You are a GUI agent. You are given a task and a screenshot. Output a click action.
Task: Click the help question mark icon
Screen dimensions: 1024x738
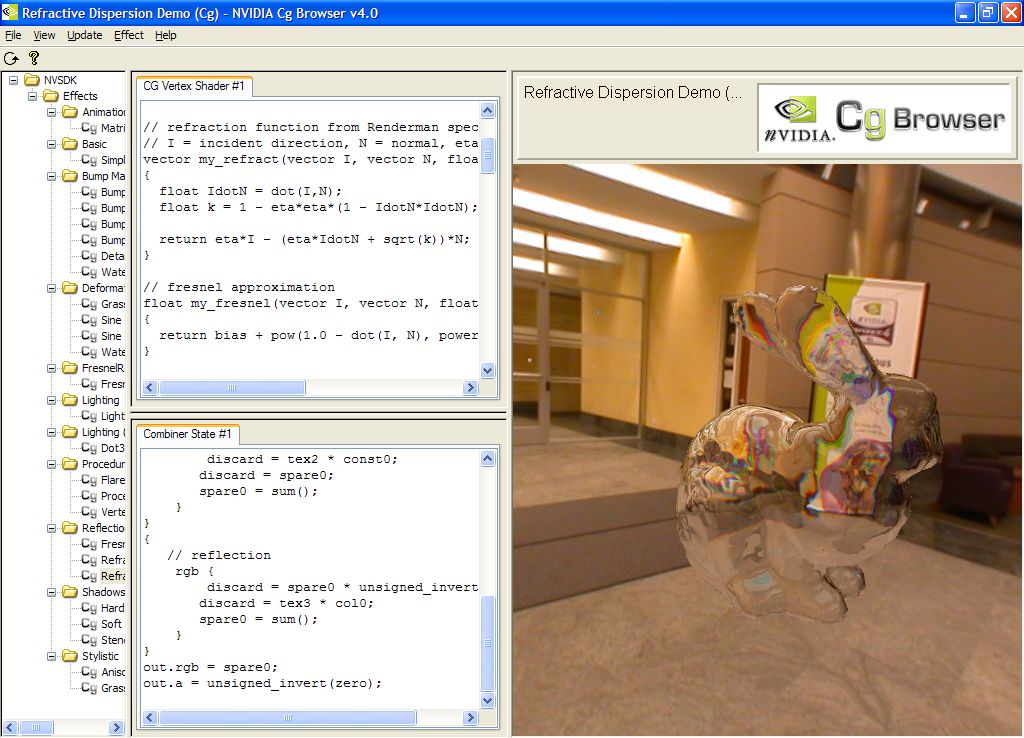[34, 59]
